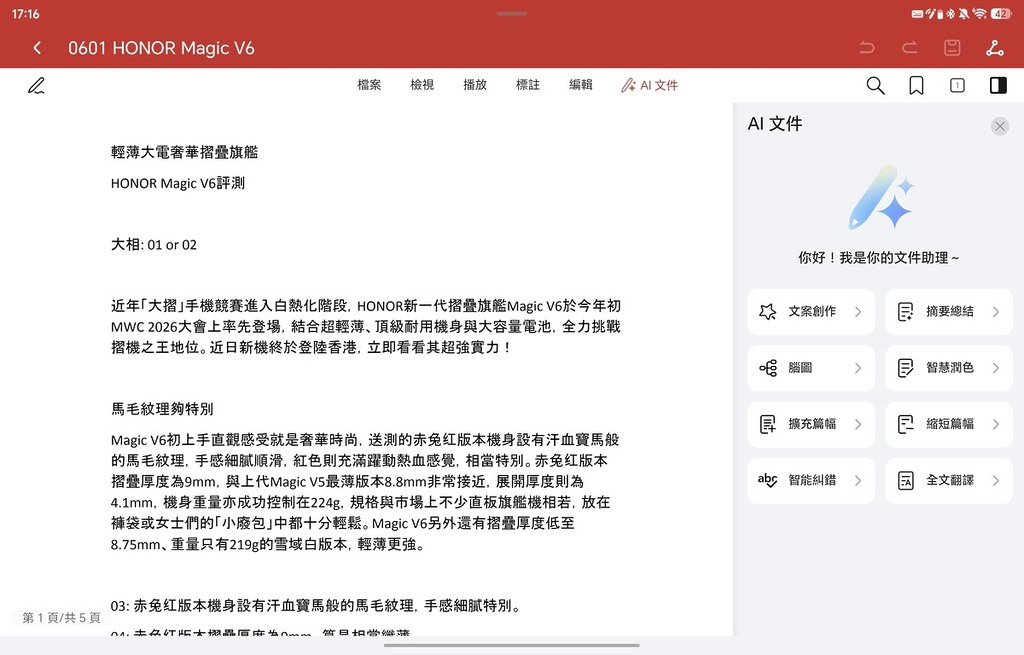
Task: Expand the 腦圖 chevron
Action: coord(858,368)
